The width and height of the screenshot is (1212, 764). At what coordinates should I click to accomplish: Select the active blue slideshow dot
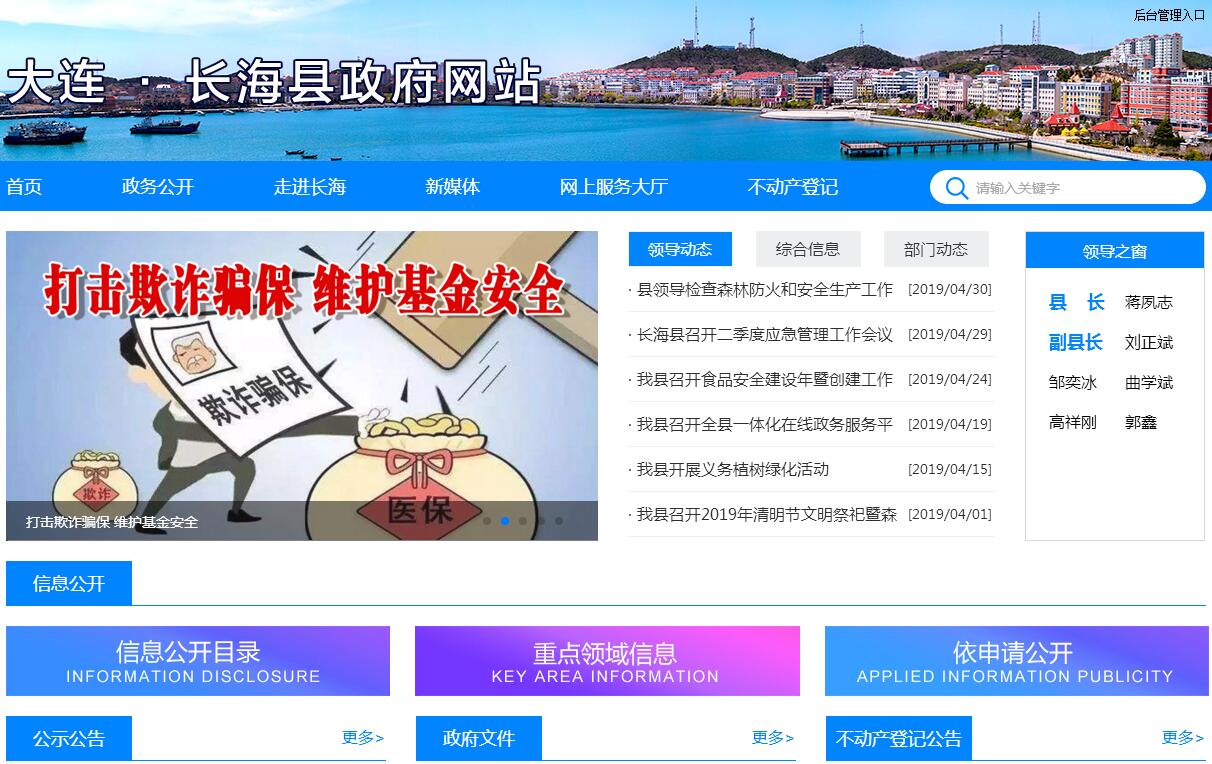pos(505,521)
